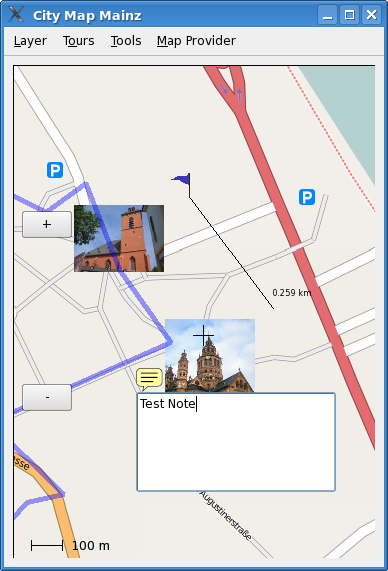Viewport: 388px width, 571px height.
Task: Zoom in with the plus button
Action: click(47, 224)
